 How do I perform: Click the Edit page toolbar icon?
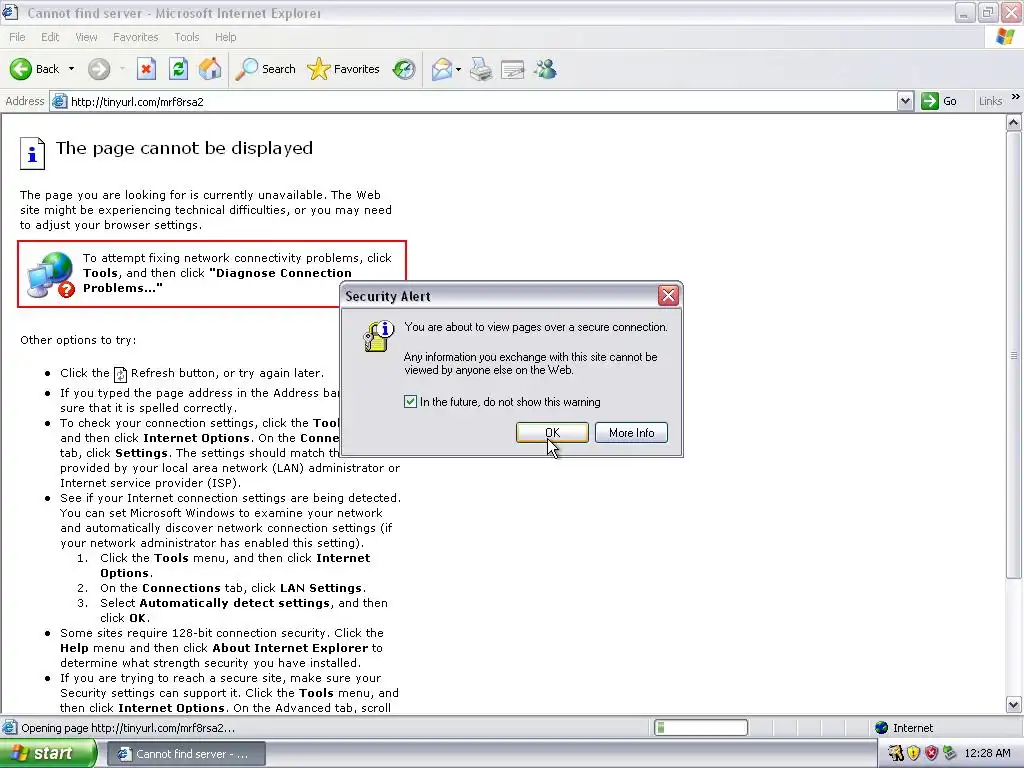pyautogui.click(x=513, y=69)
